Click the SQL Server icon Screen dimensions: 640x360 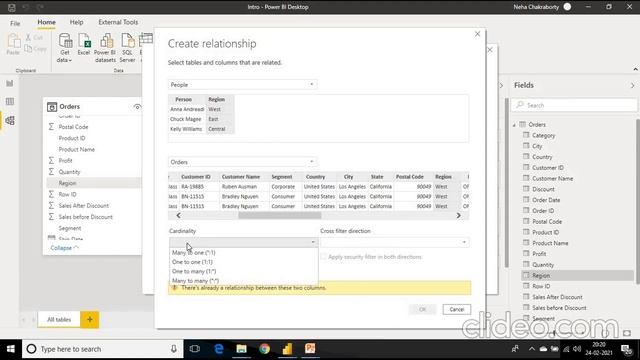[x=127, y=41]
